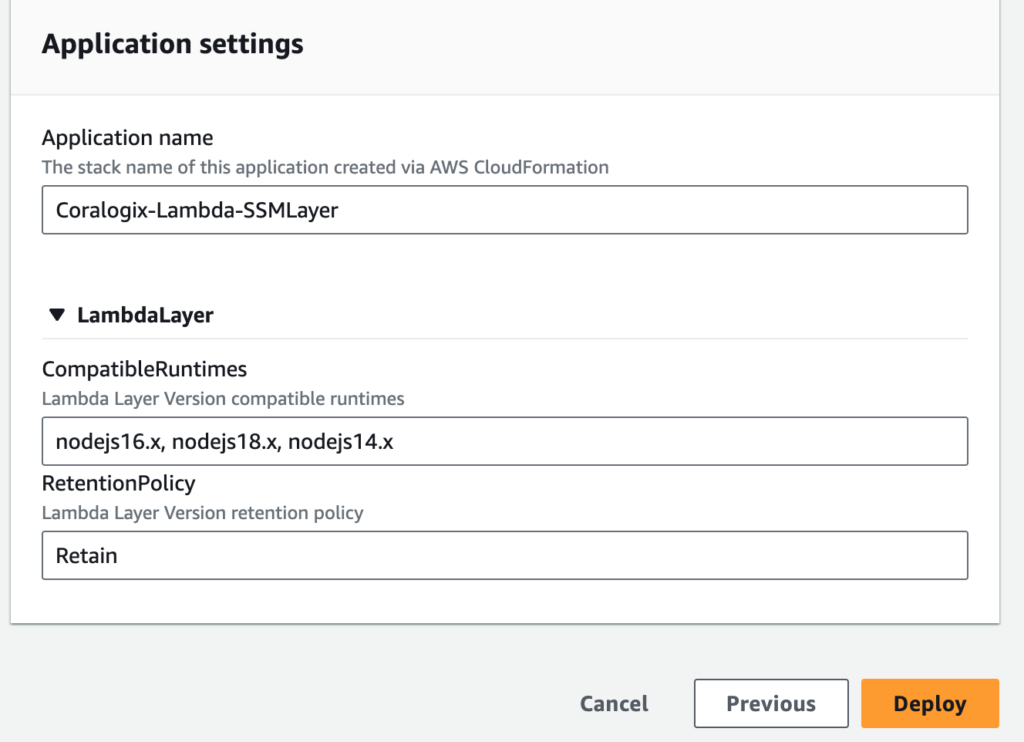Screen dimensions: 1024x742
Task: Click the compatible runtimes description text
Action: point(223,398)
